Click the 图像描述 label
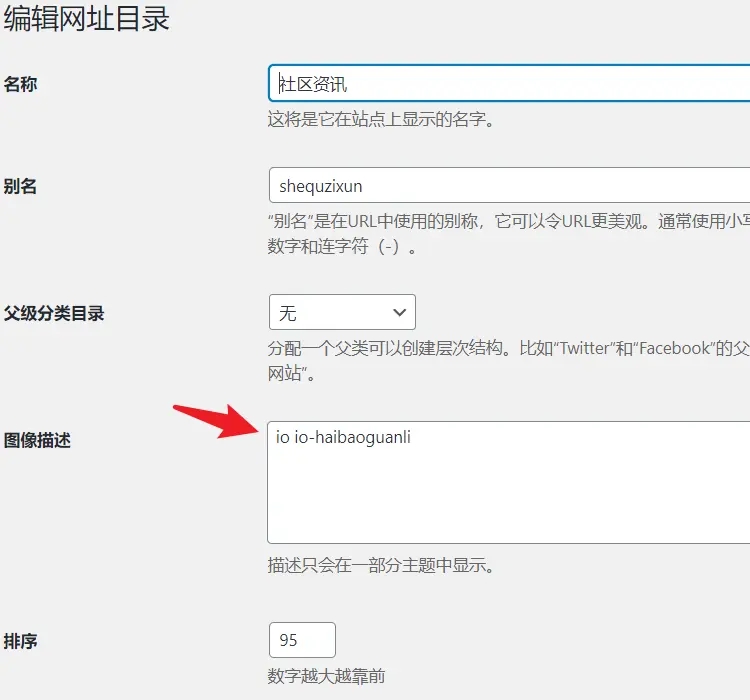Screen dimensions: 750x700 (38, 439)
